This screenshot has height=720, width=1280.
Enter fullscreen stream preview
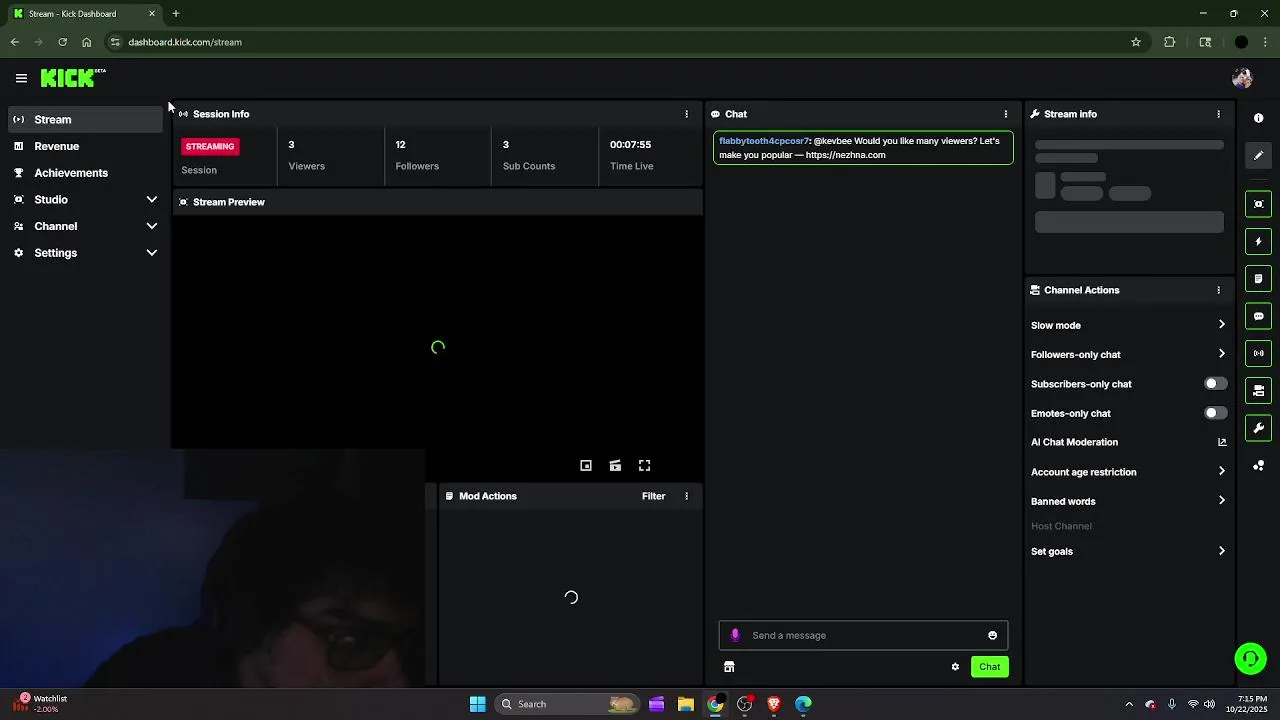tap(645, 465)
